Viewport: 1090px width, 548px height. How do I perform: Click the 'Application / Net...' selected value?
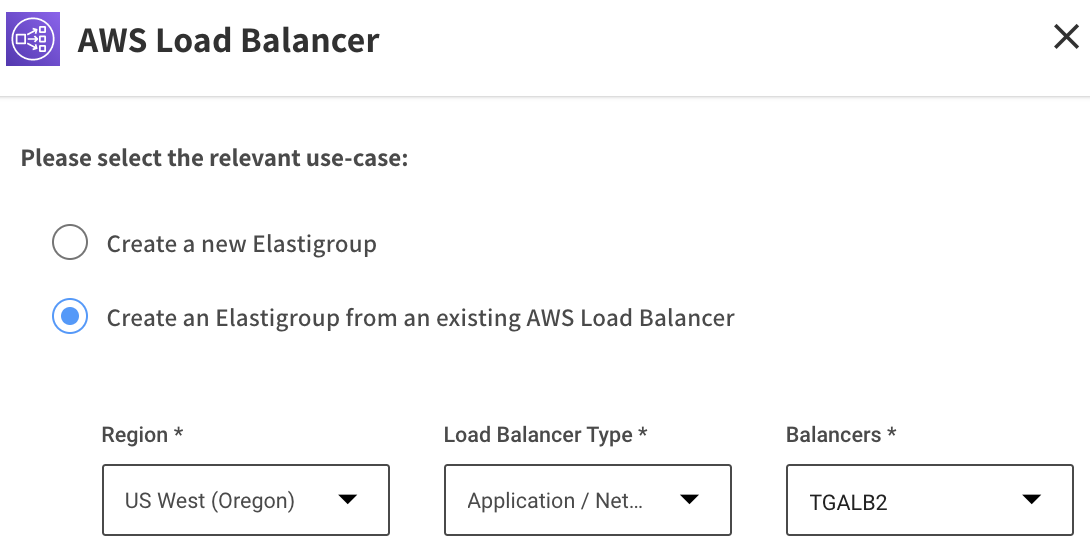tap(554, 500)
